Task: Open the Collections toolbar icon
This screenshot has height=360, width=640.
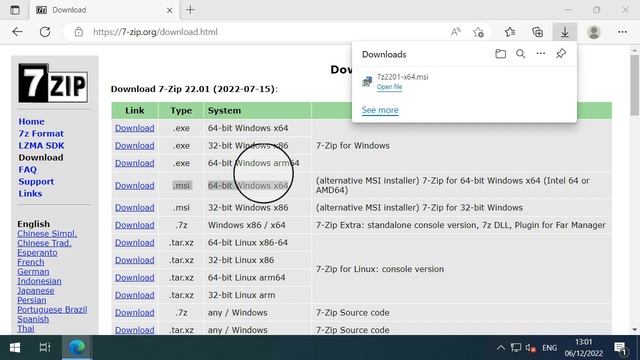Action: click(x=538, y=32)
